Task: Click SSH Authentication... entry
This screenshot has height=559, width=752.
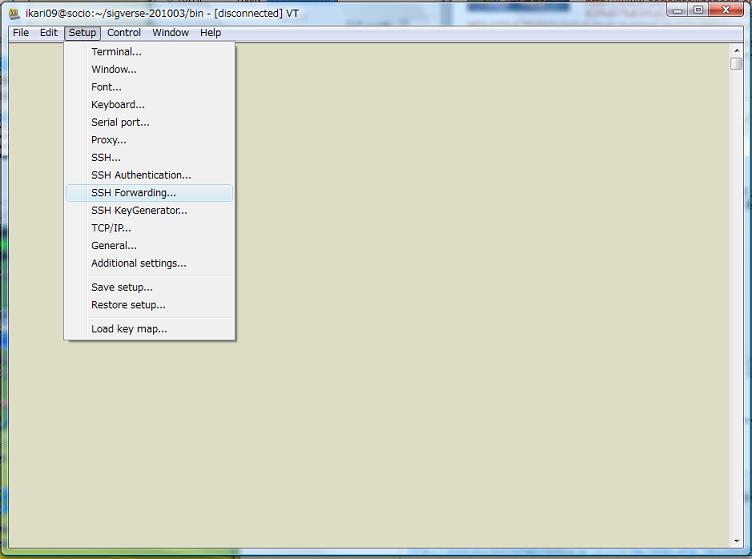Action: pos(141,175)
